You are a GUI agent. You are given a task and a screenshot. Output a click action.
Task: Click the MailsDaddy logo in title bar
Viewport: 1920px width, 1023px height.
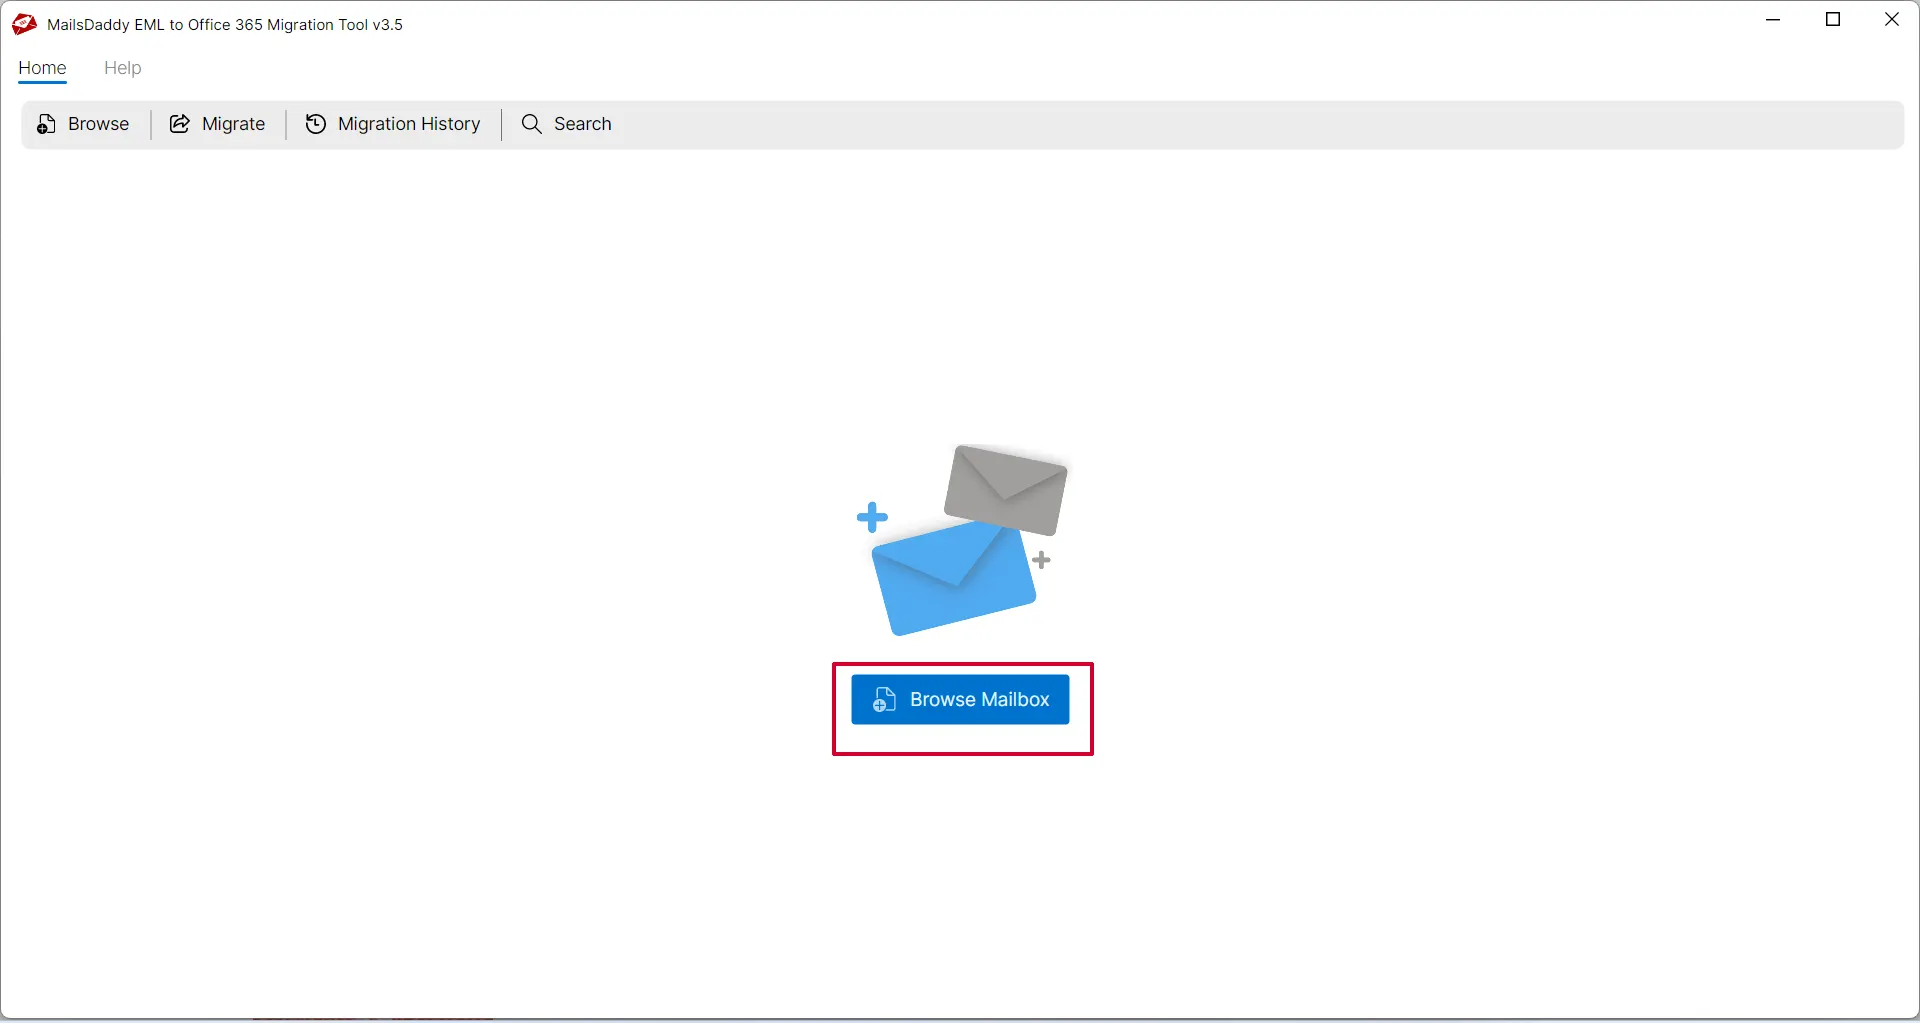point(23,24)
